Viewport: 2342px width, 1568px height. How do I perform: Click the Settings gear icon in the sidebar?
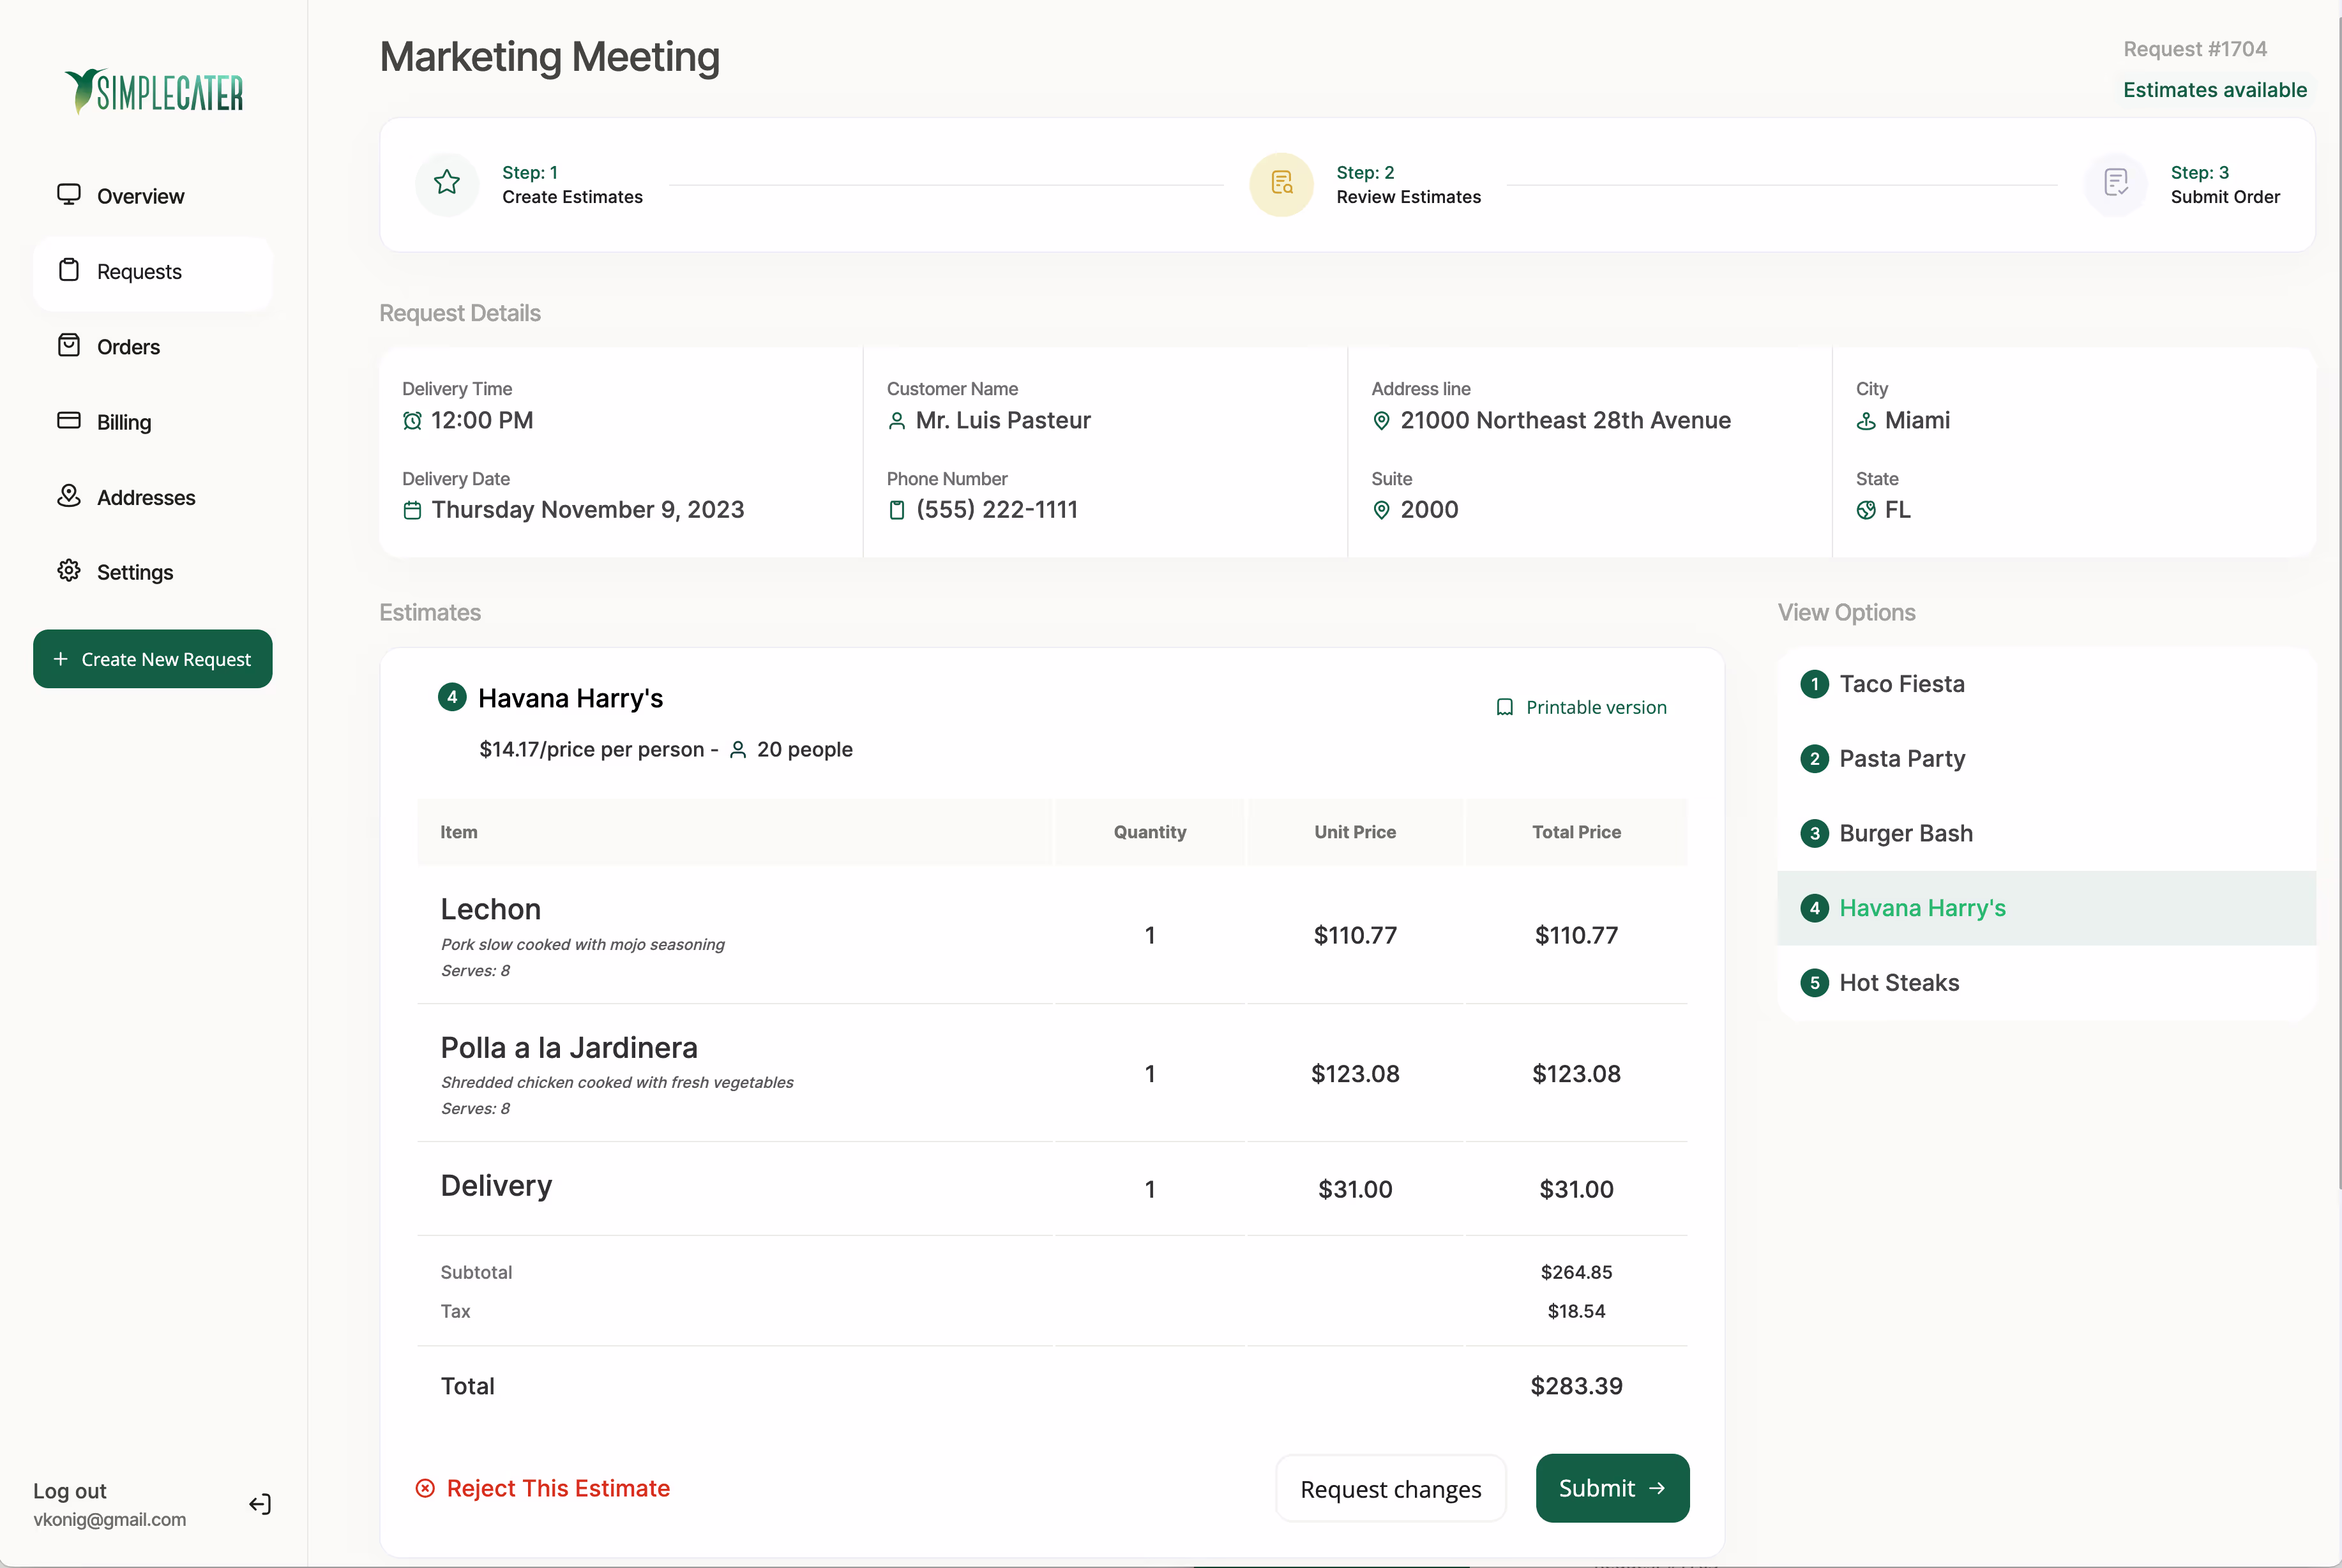click(x=69, y=571)
